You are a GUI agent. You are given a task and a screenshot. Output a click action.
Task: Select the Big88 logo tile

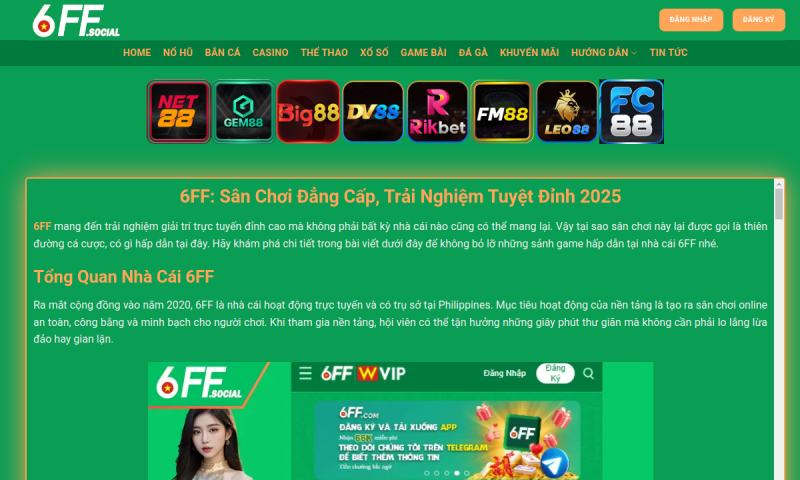[x=308, y=112]
